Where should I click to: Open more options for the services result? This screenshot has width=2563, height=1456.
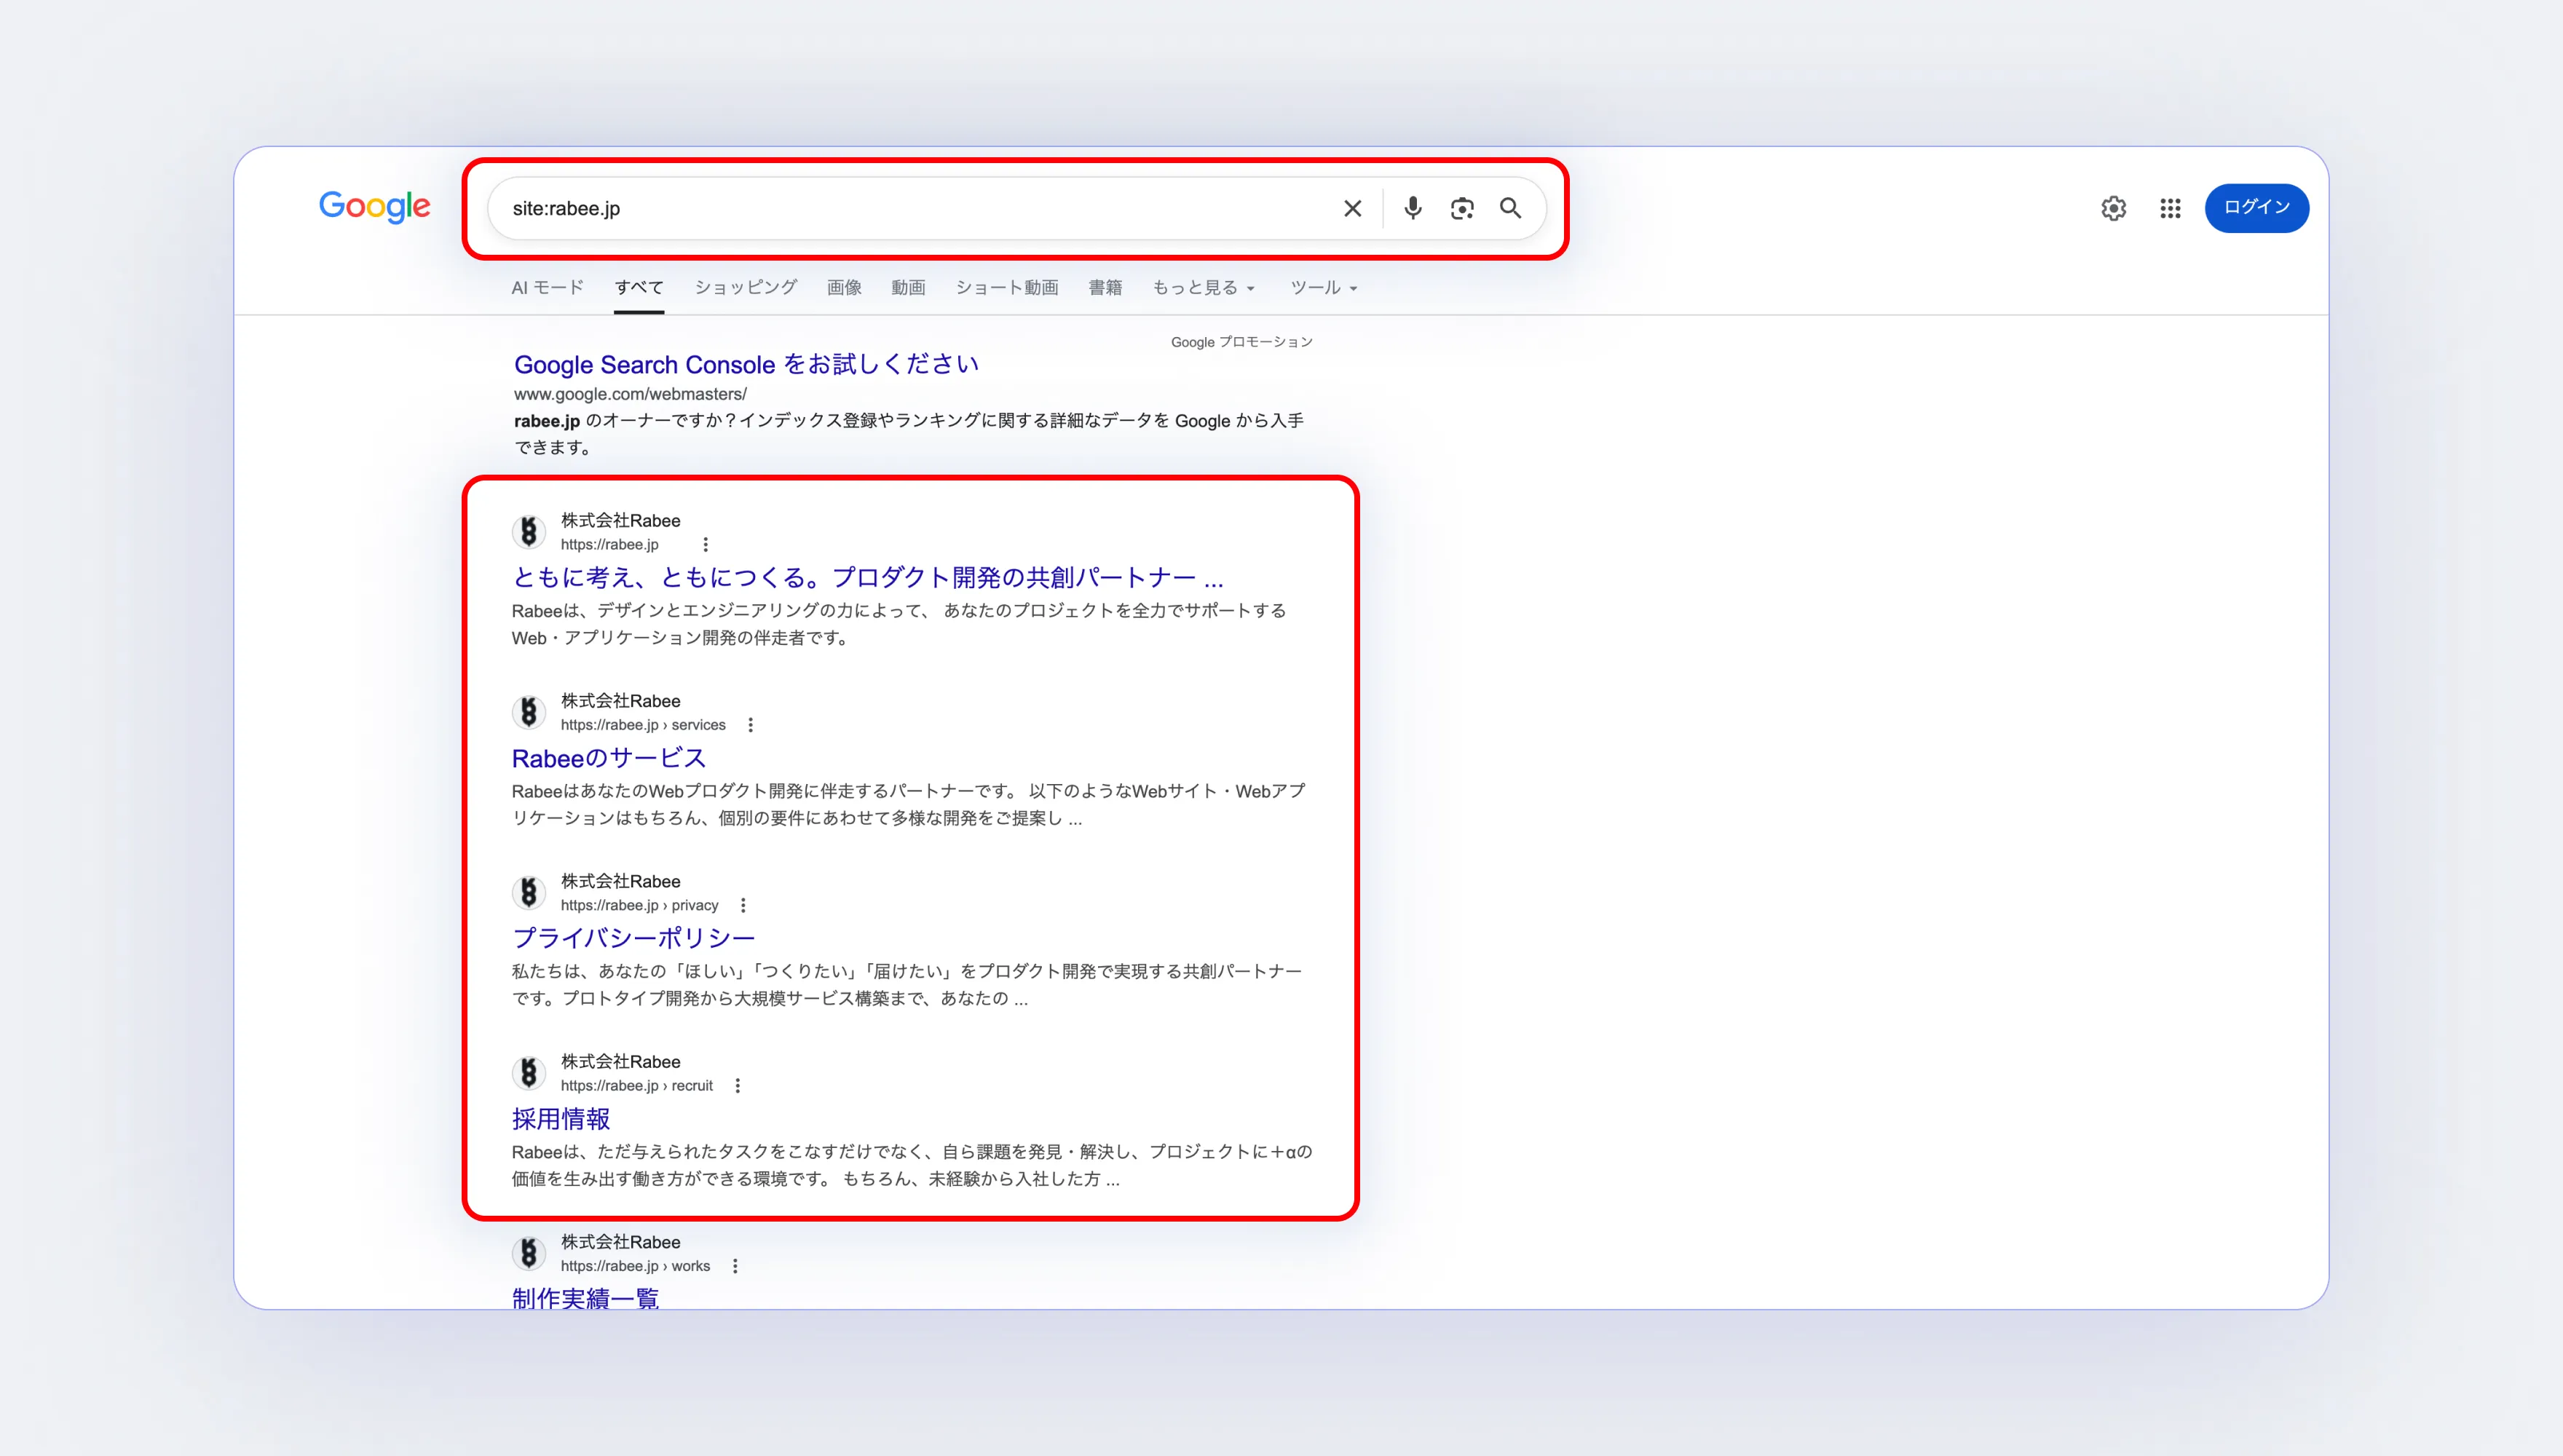pyautogui.click(x=750, y=725)
